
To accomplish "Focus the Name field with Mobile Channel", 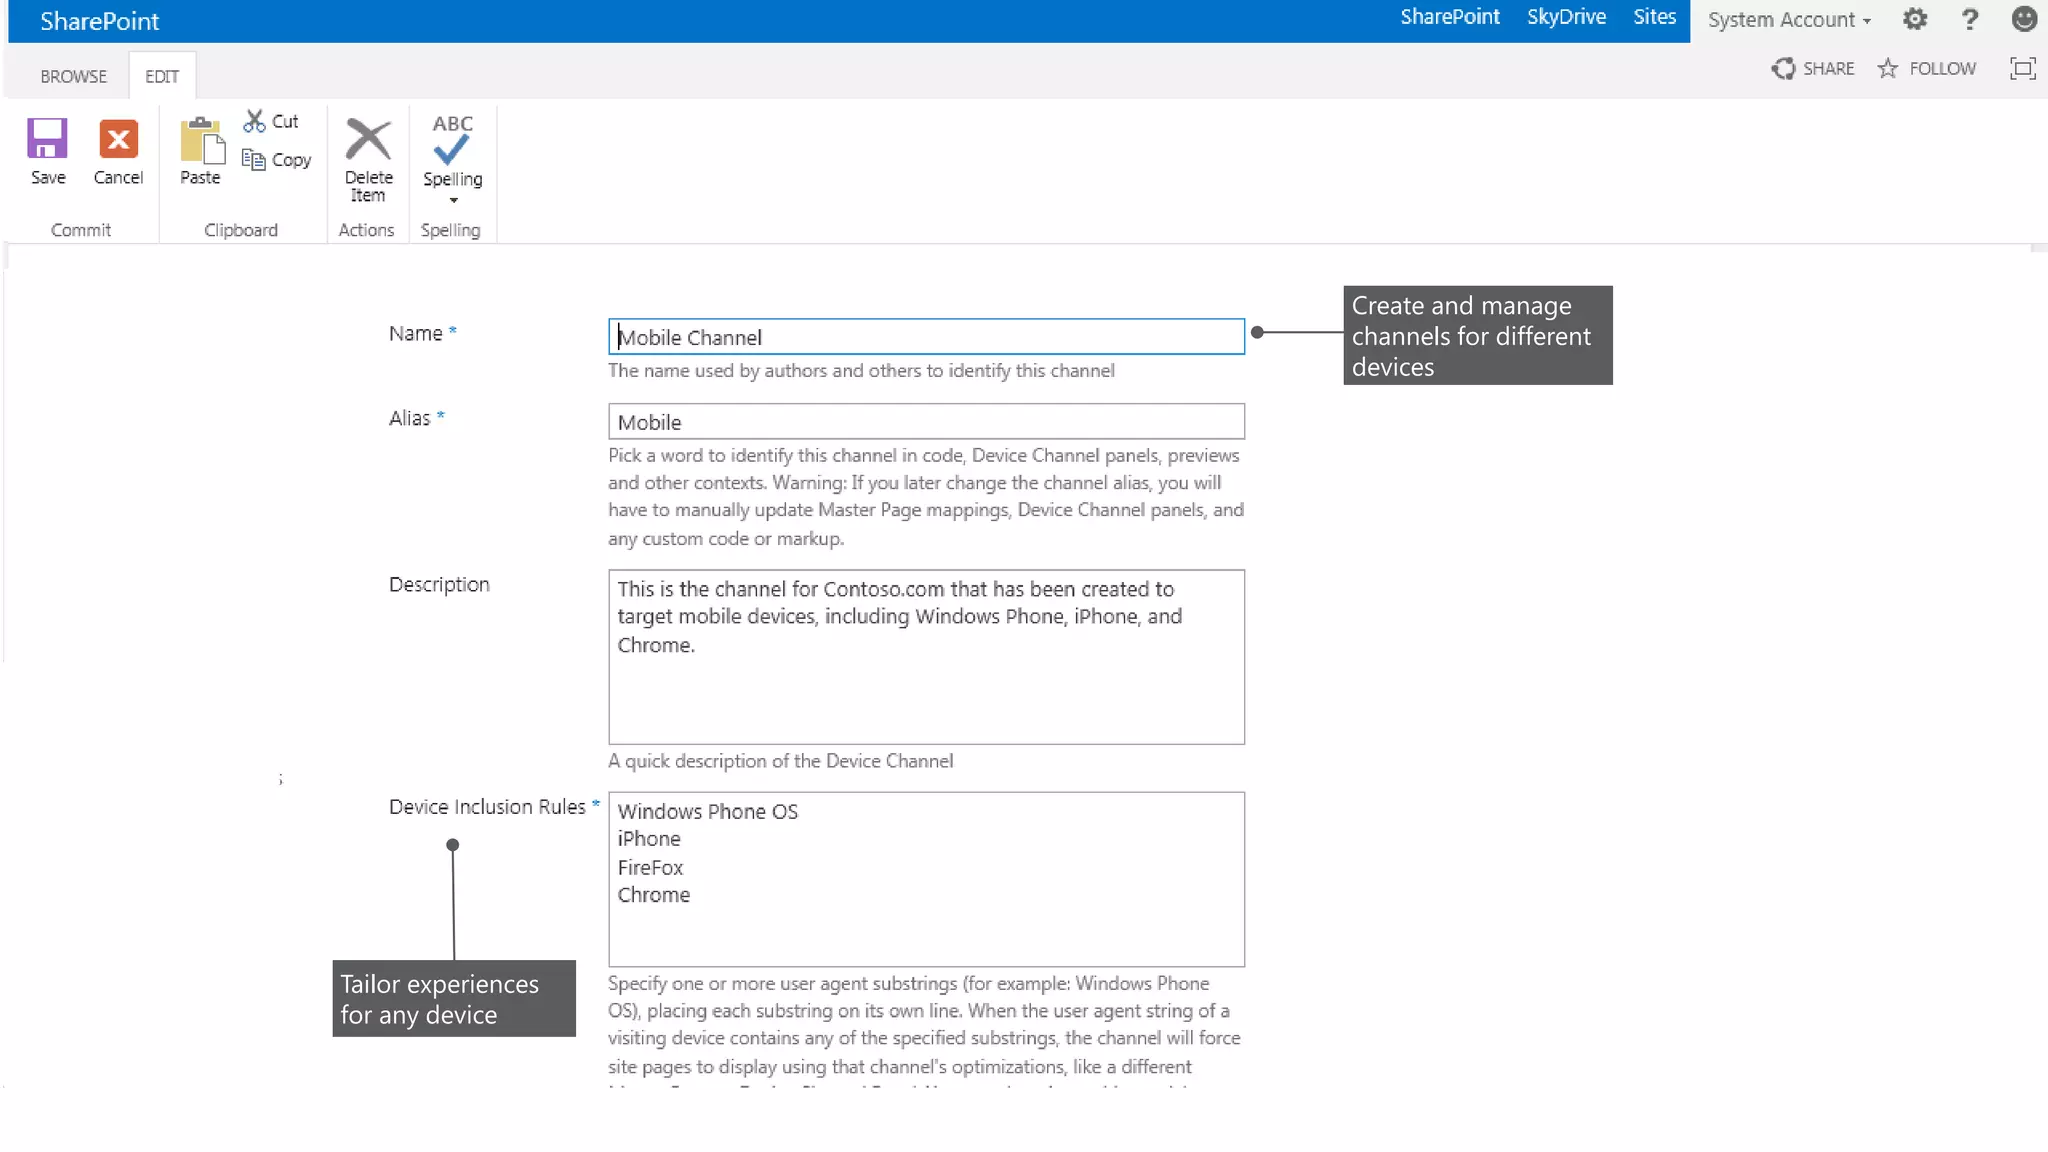I will 926,337.
